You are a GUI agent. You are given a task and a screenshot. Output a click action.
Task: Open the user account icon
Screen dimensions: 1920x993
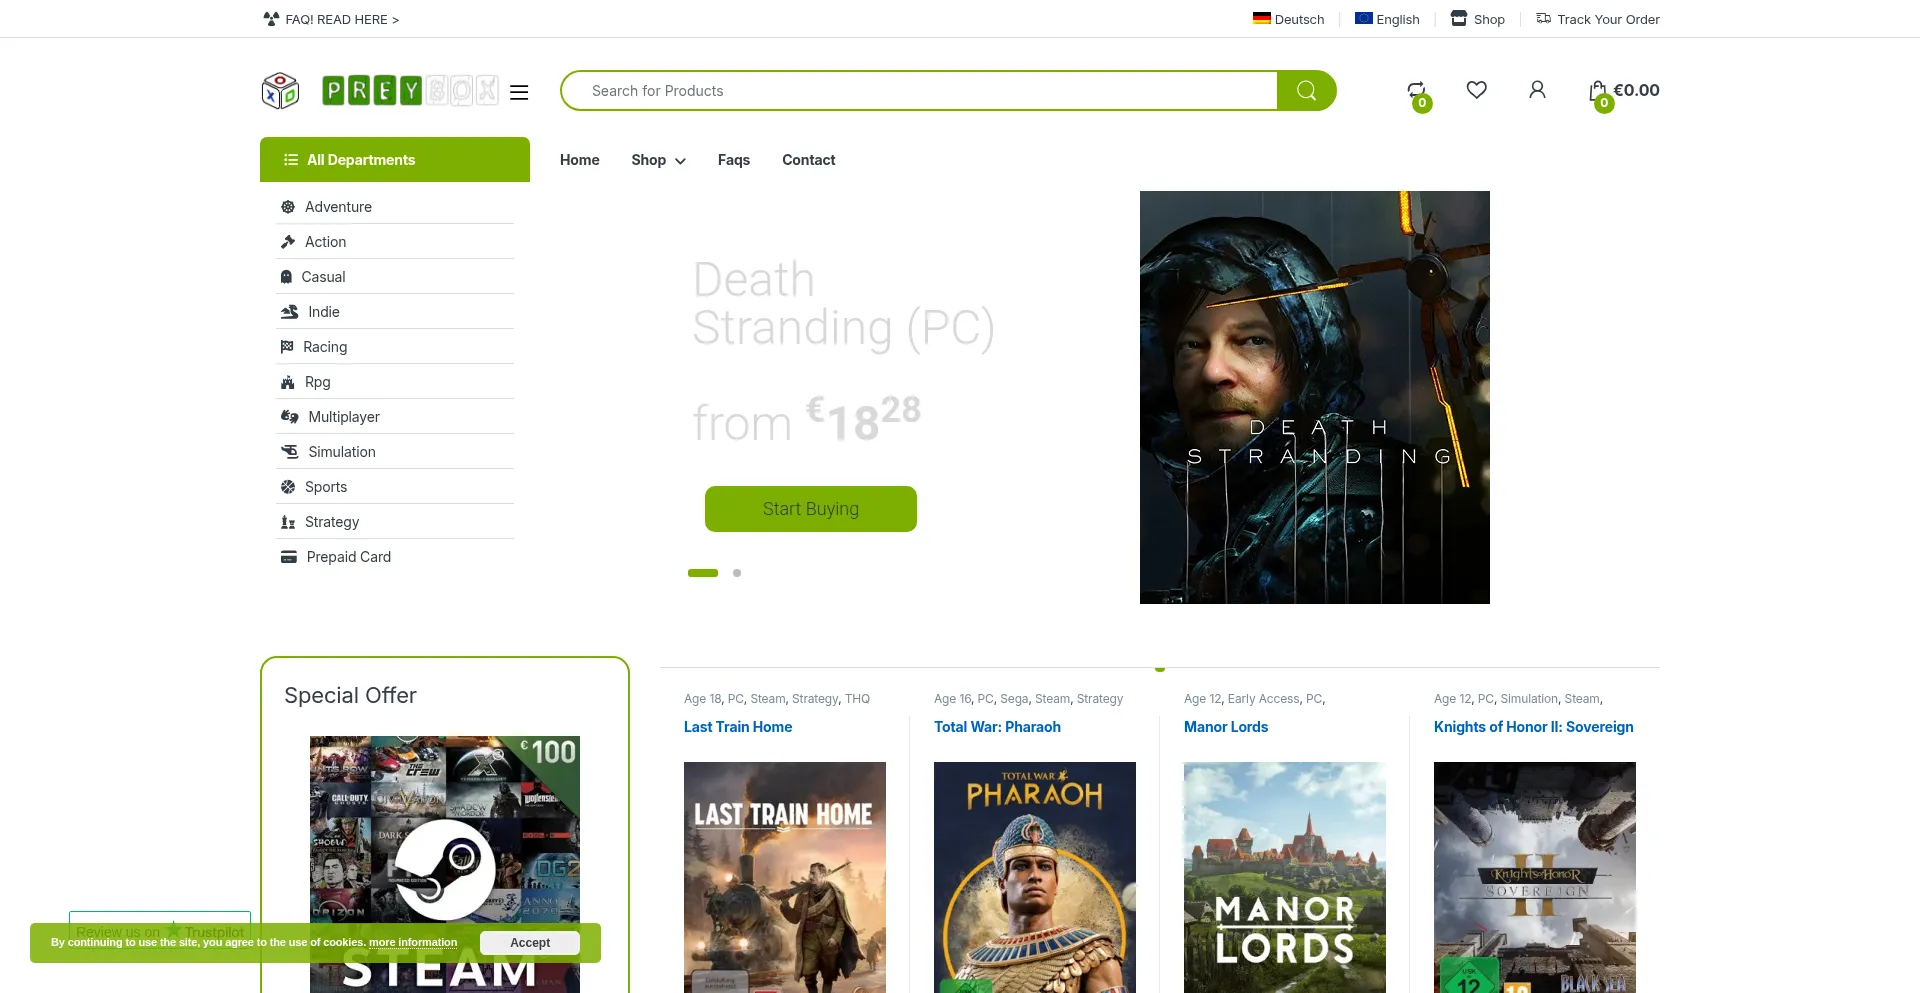[x=1537, y=90]
